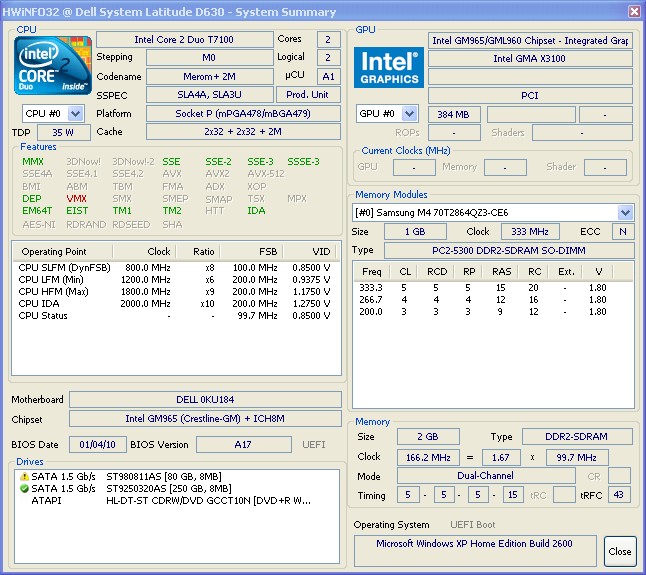The width and height of the screenshot is (646, 575).
Task: Click the Windows XP Home Edition OS field
Action: tap(475, 551)
